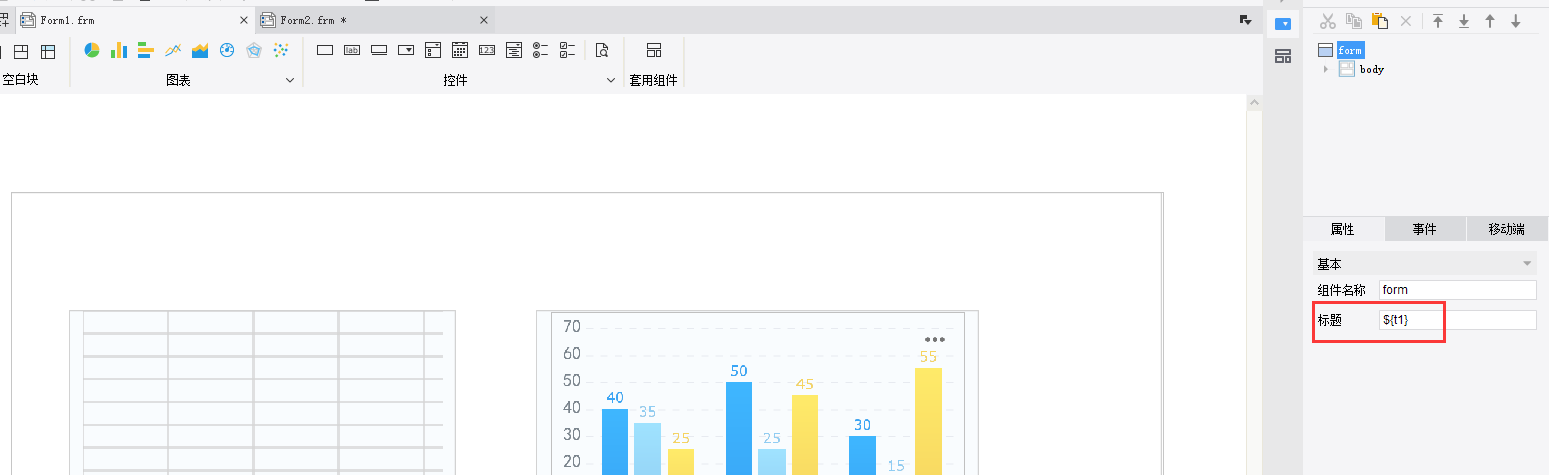Move component to bottom layer
Screen dimensions: 1549x475
[x=1464, y=21]
